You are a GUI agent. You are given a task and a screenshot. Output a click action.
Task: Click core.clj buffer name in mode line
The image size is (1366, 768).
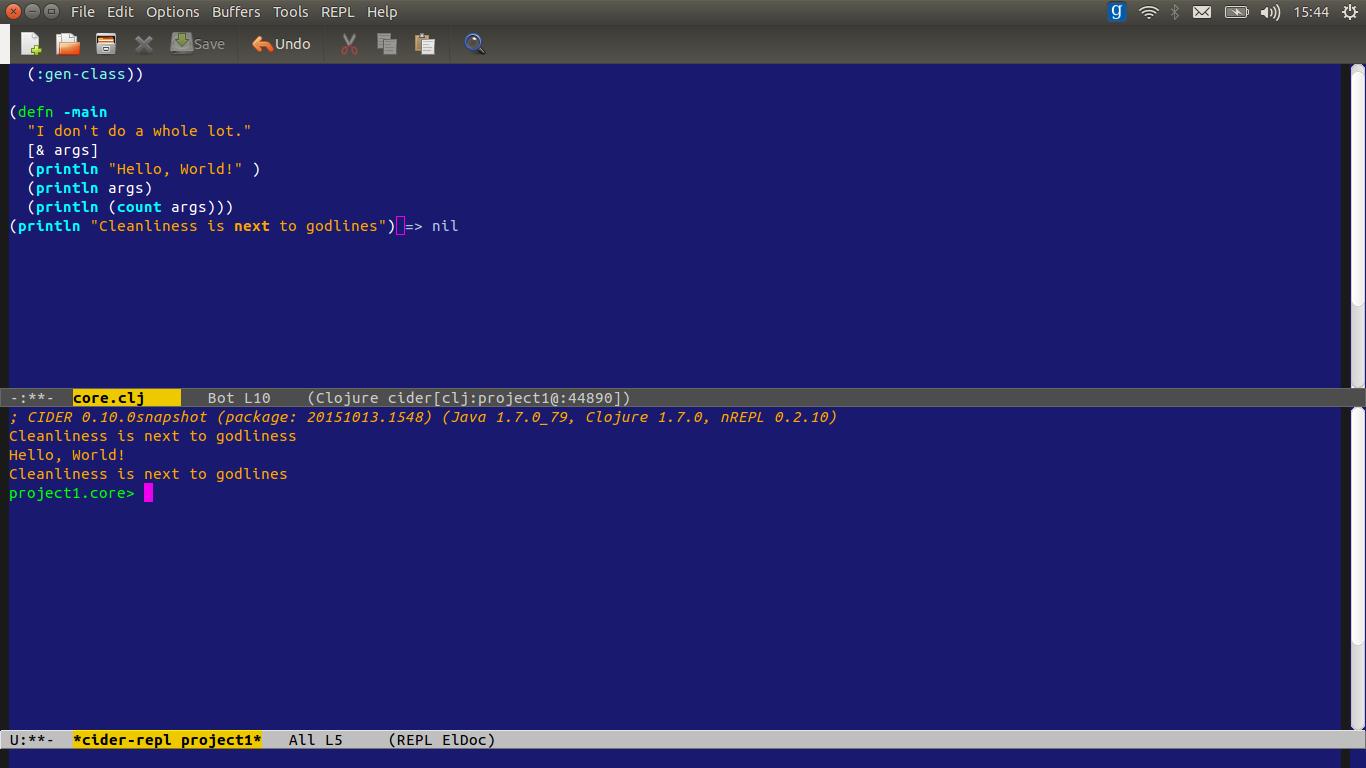click(x=109, y=398)
